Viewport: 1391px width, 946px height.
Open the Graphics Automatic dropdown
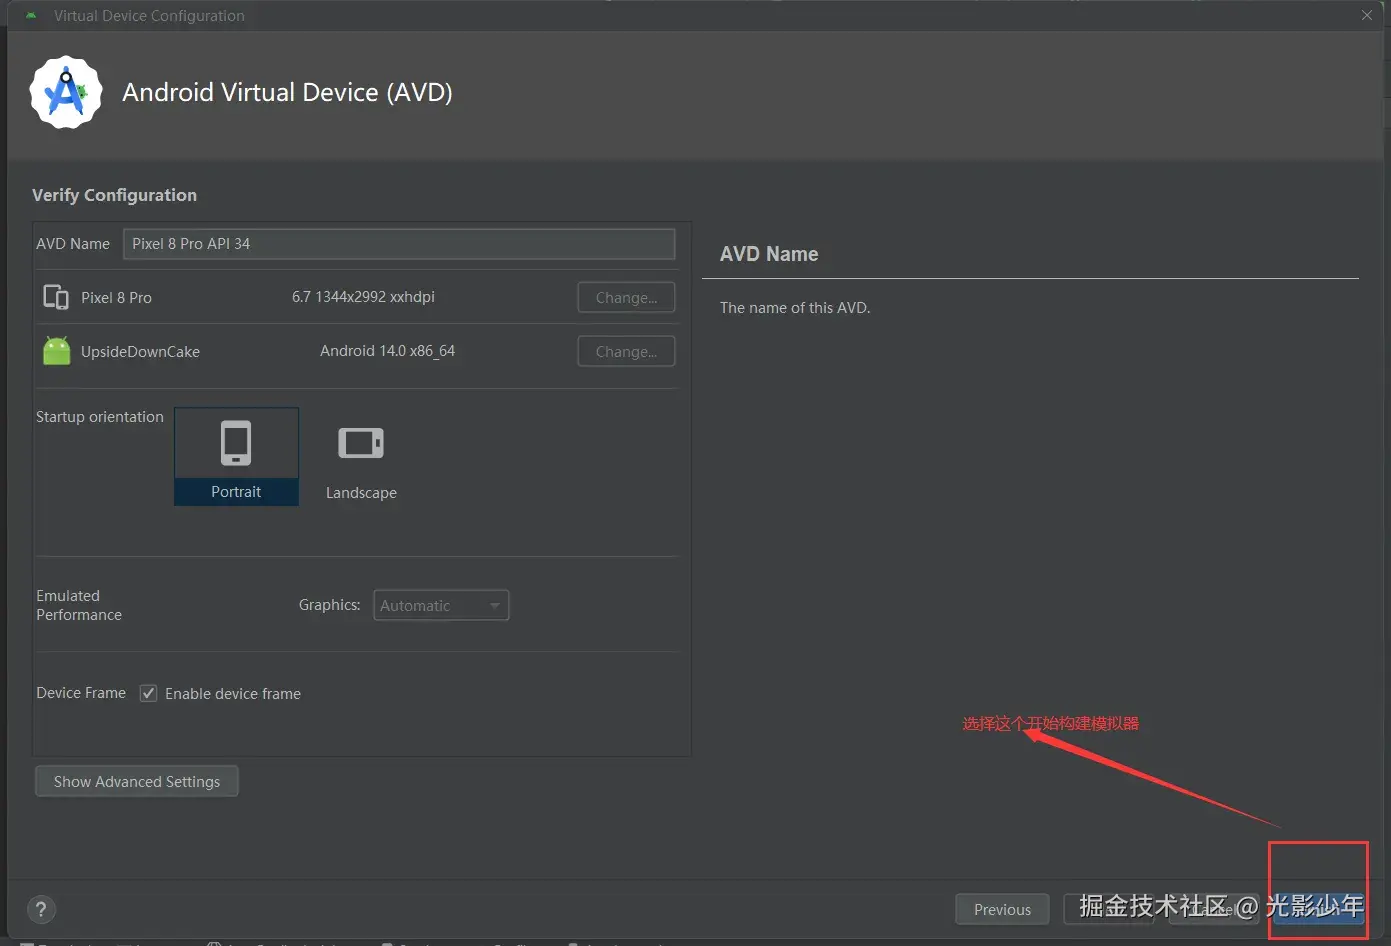point(441,605)
